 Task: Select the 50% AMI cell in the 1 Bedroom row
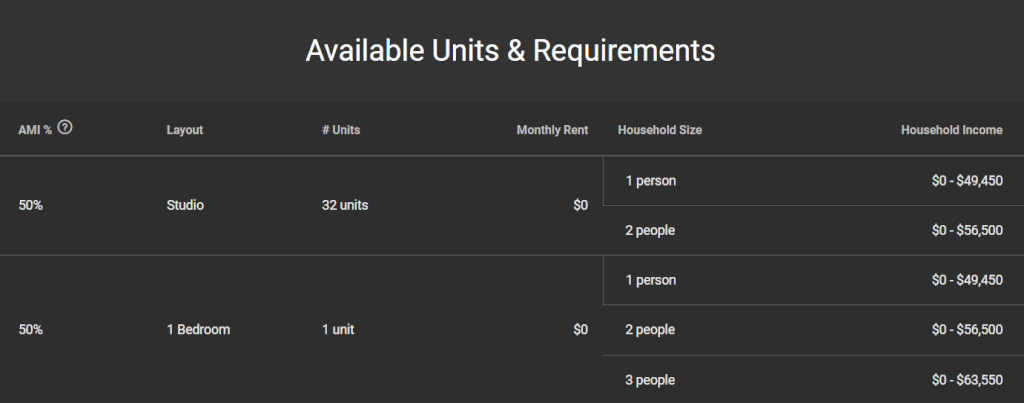[x=30, y=330]
